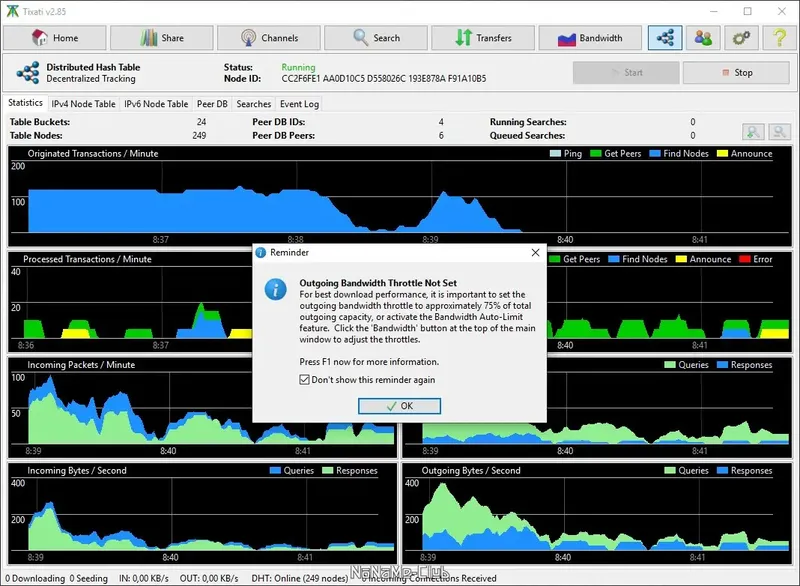Open Settings gears icon

click(x=741, y=38)
